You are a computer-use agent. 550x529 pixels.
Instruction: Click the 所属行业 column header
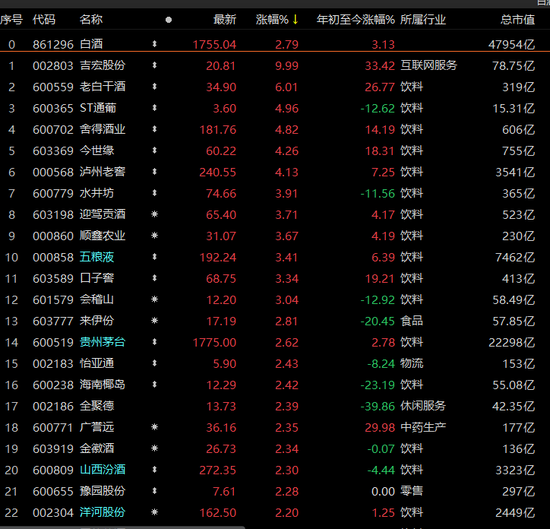pyautogui.click(x=423, y=20)
